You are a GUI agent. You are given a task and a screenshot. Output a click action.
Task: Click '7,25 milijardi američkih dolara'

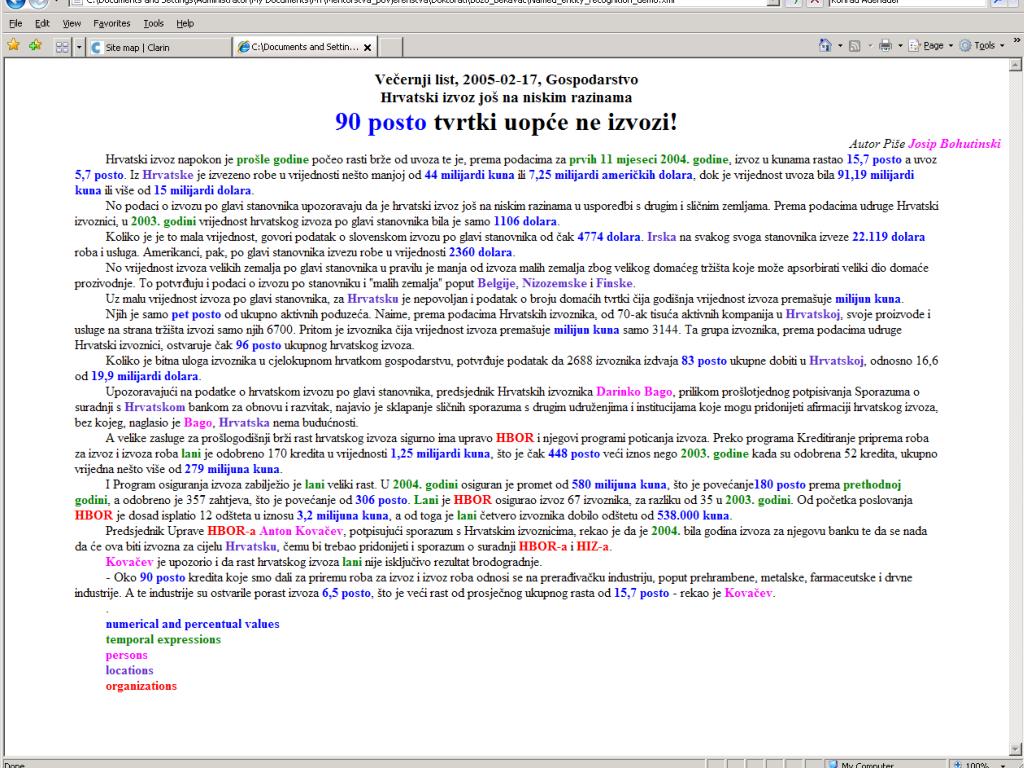(x=611, y=175)
